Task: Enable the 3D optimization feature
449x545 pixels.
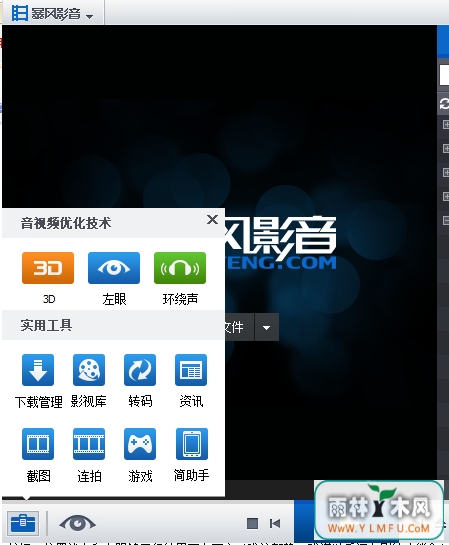Action: 48,268
